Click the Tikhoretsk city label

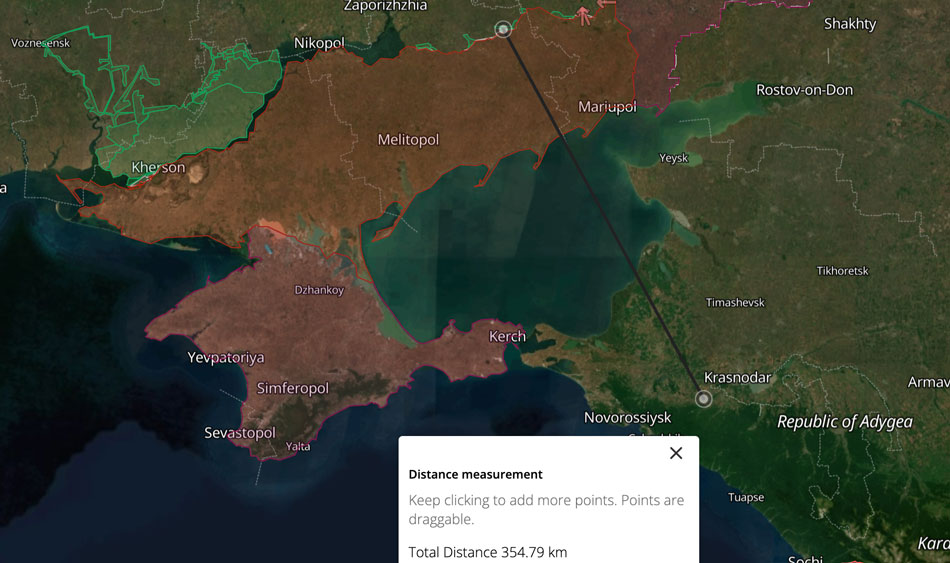click(x=843, y=271)
